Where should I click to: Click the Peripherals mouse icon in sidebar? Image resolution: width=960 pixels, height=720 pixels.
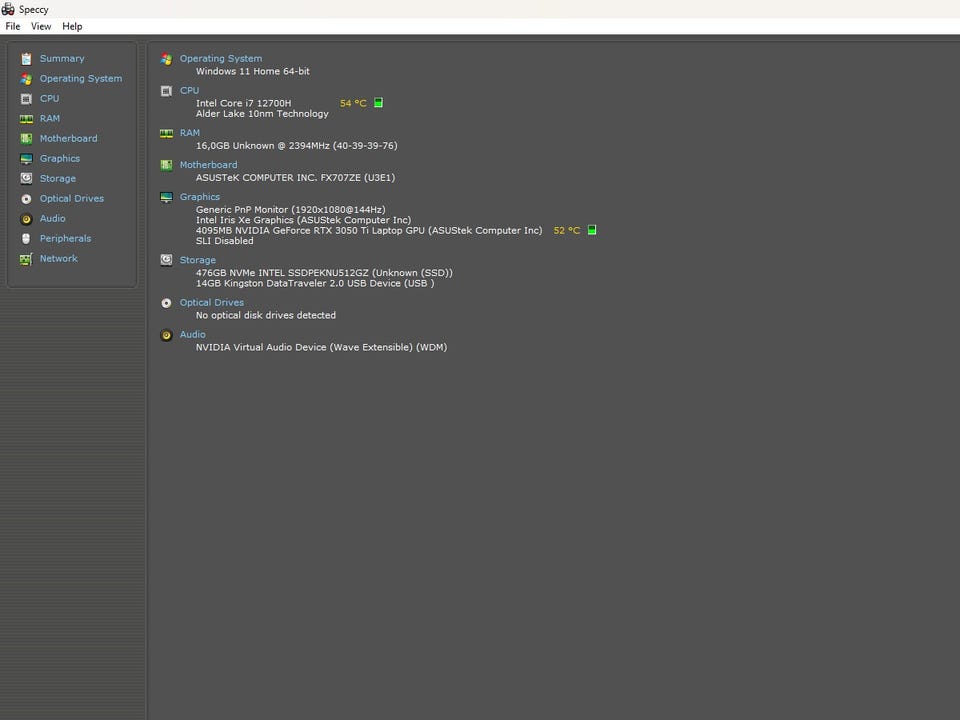(x=26, y=239)
